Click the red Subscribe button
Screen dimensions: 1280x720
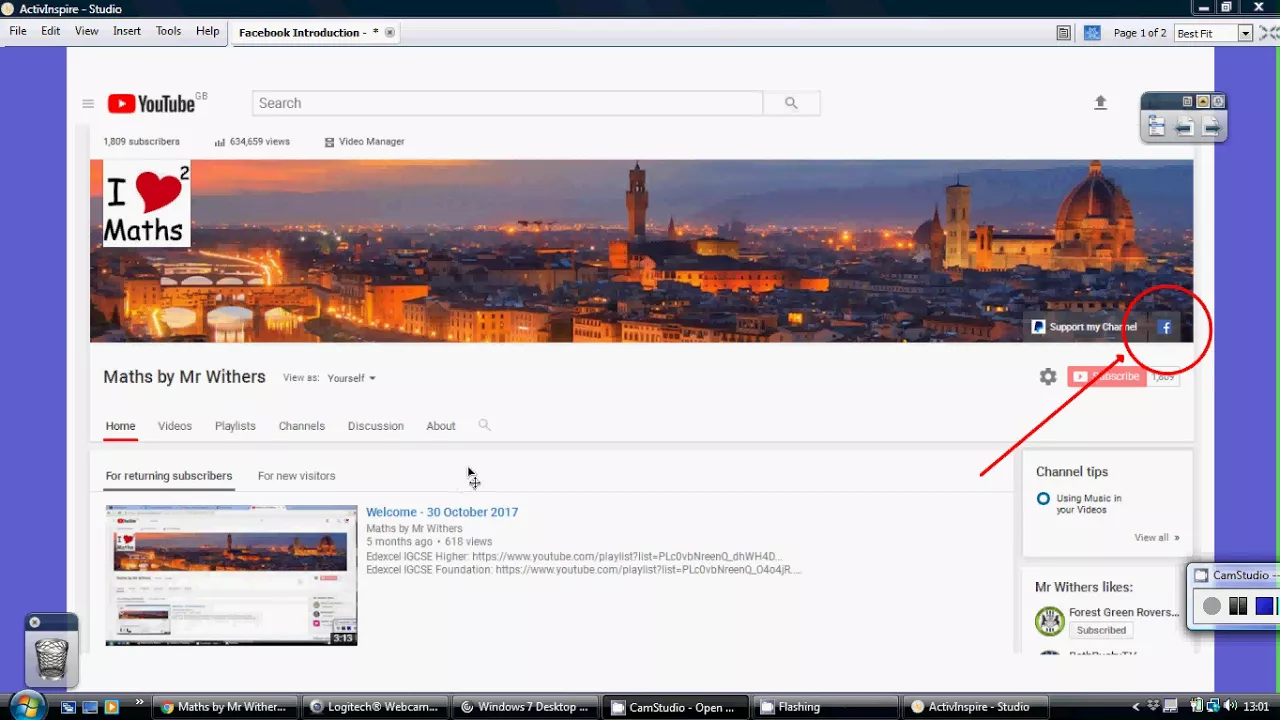(1107, 377)
